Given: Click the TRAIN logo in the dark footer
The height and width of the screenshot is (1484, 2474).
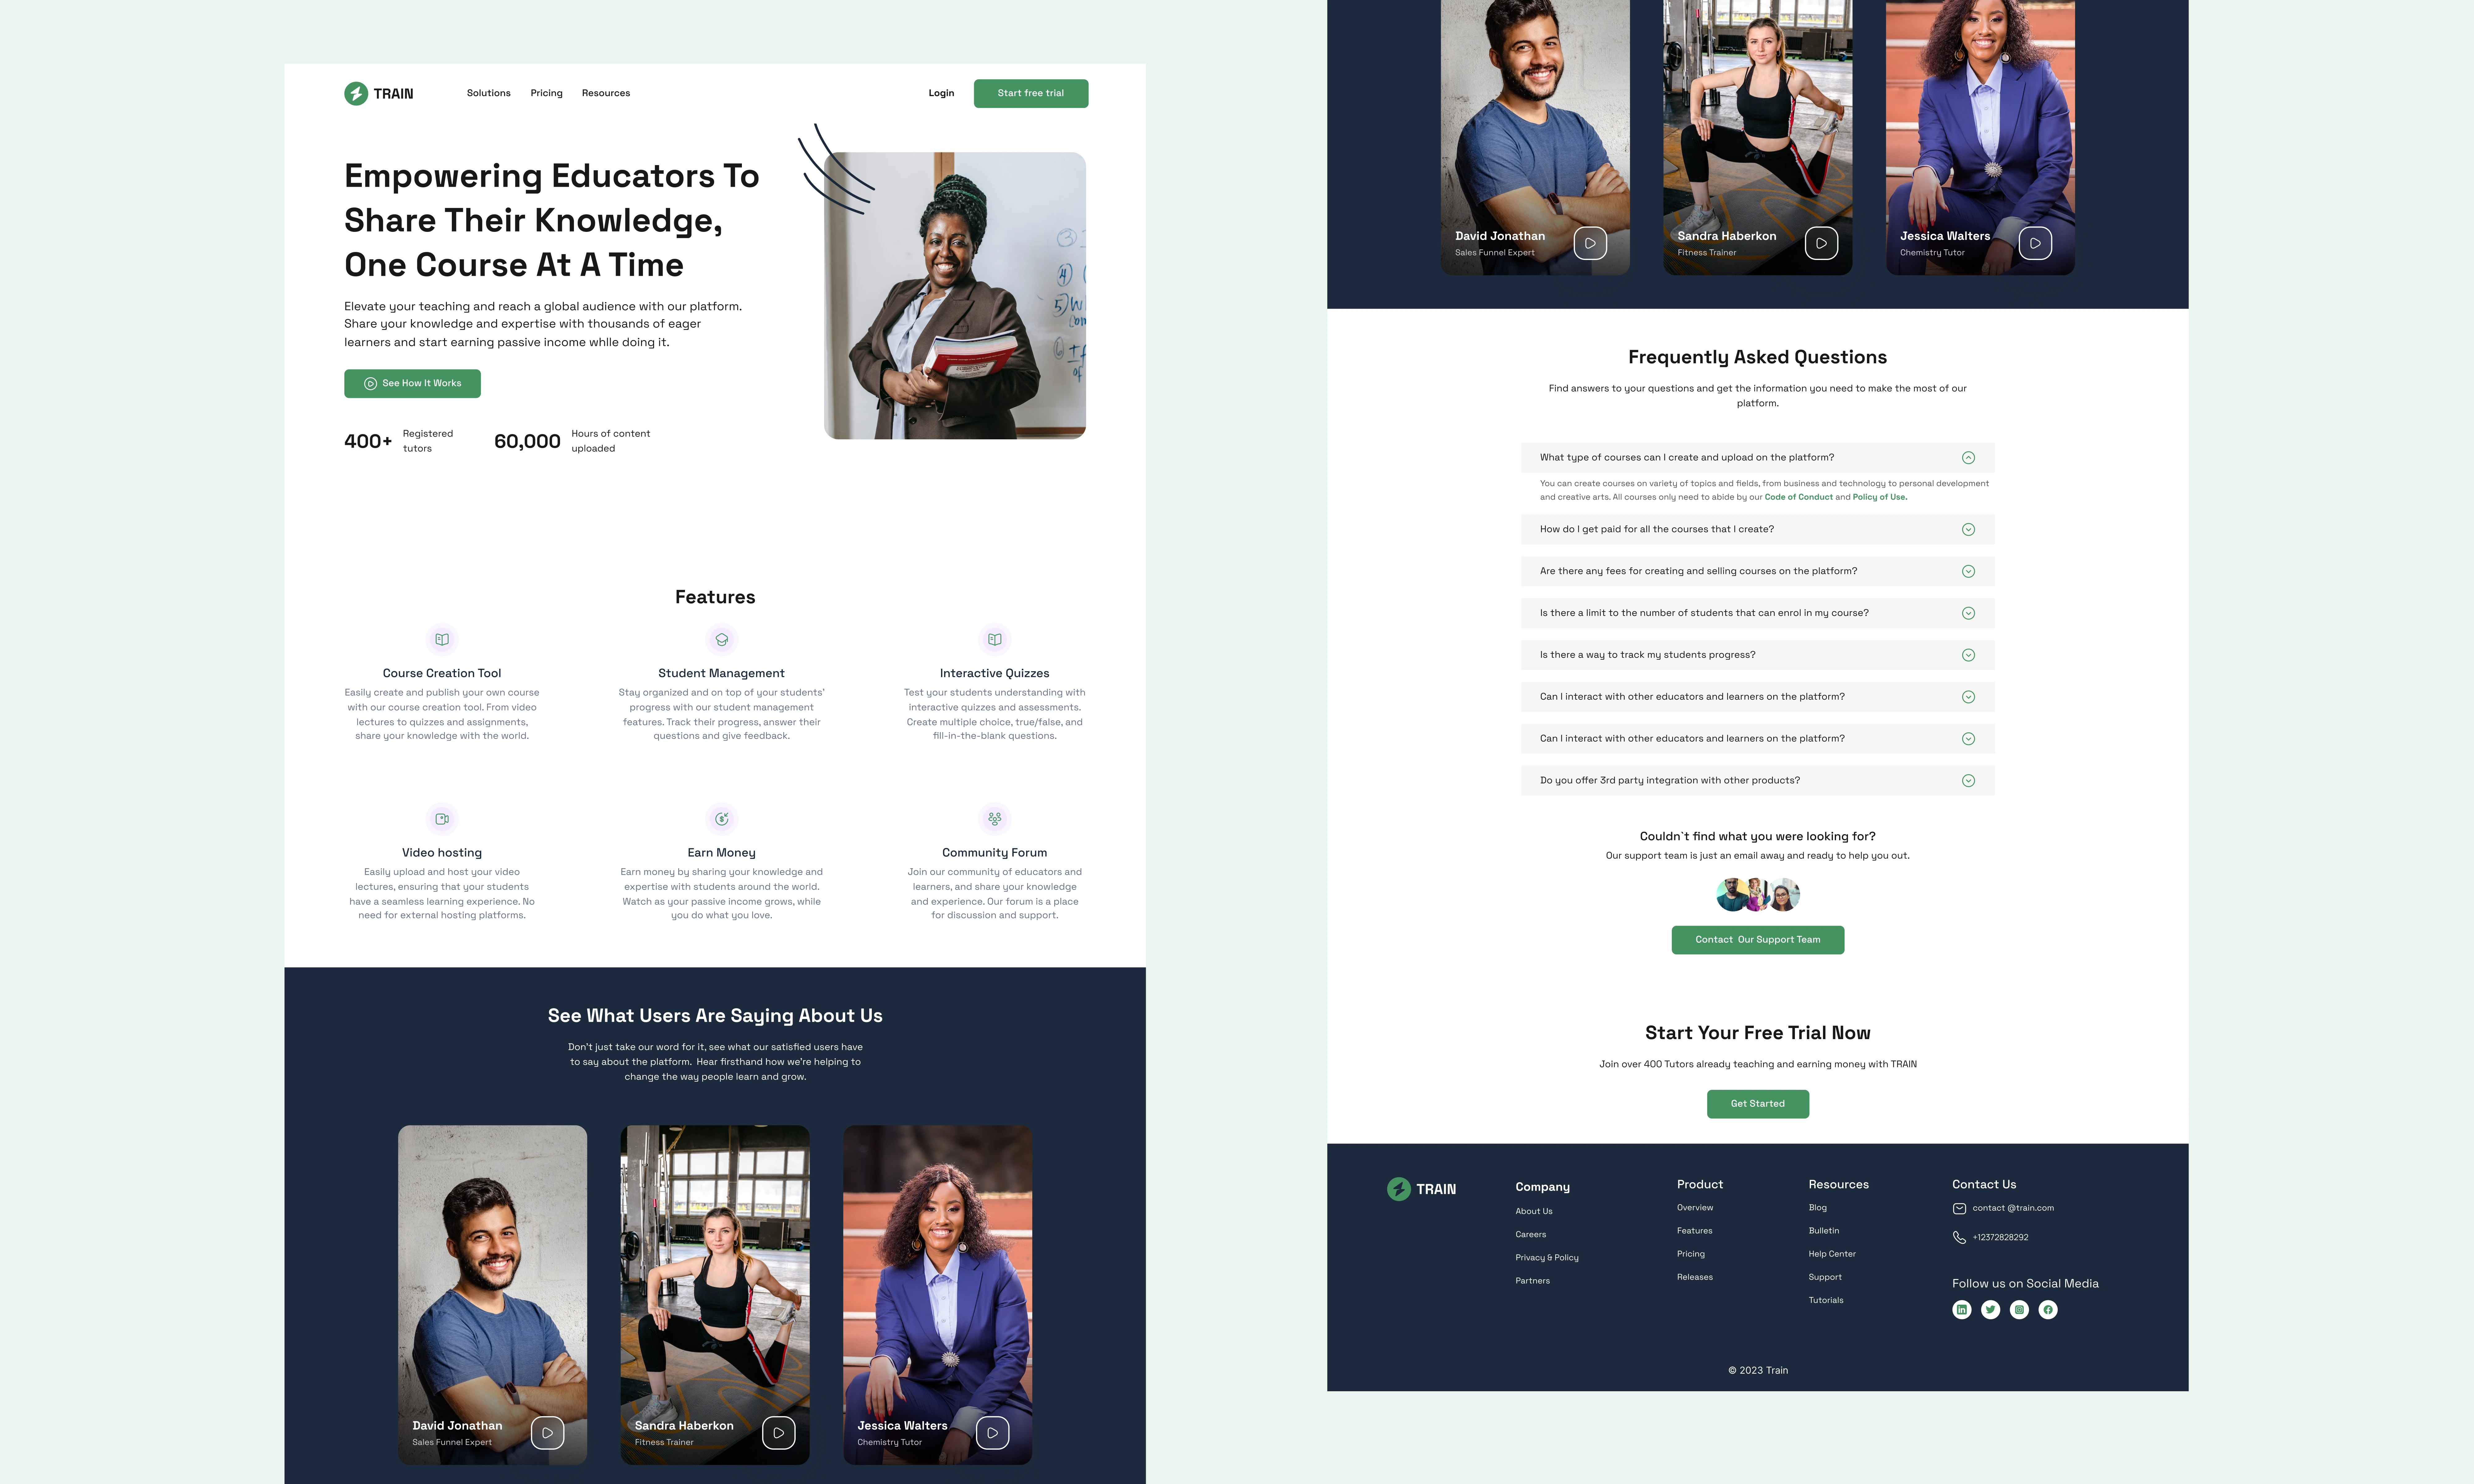Looking at the screenshot, I should (1421, 1189).
